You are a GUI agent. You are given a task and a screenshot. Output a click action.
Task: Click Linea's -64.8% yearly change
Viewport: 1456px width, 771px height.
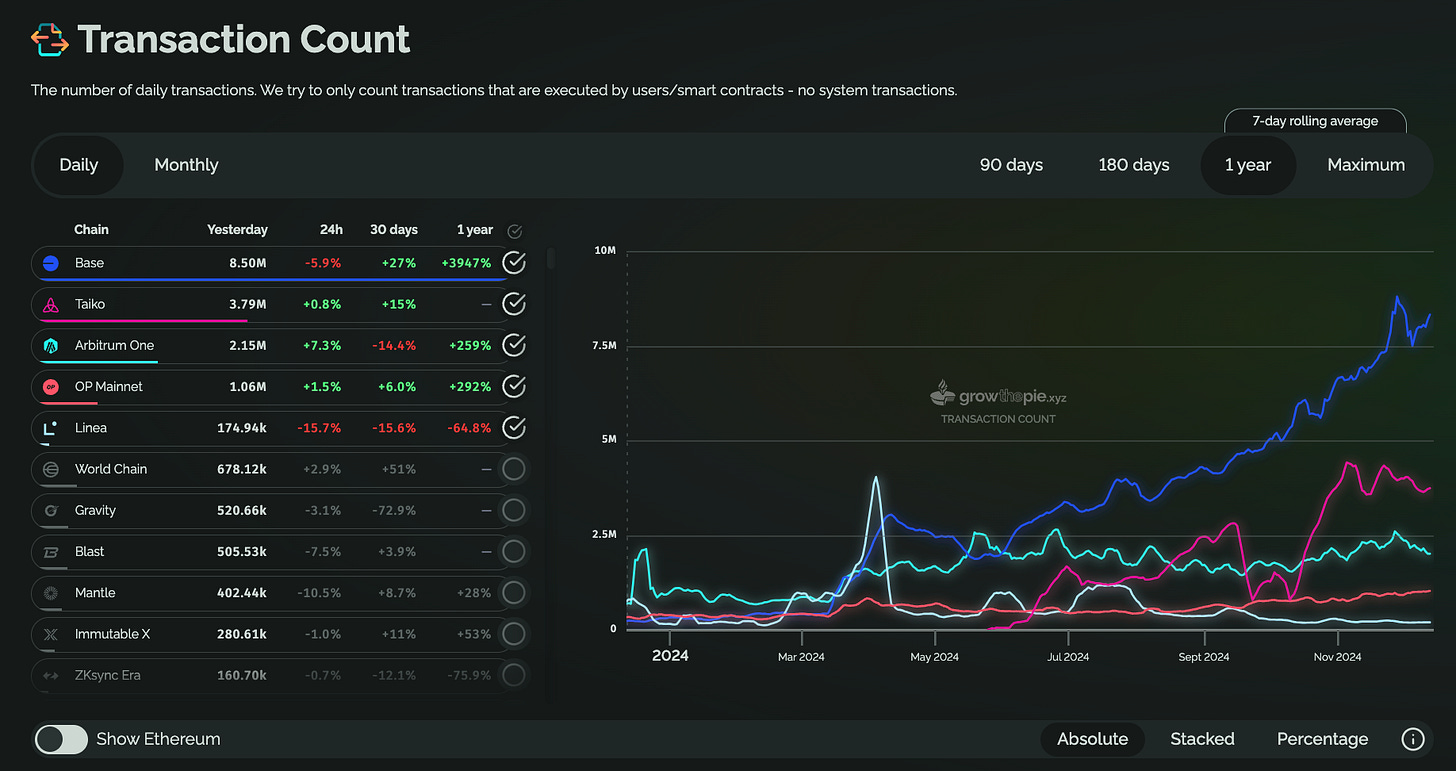(467, 428)
